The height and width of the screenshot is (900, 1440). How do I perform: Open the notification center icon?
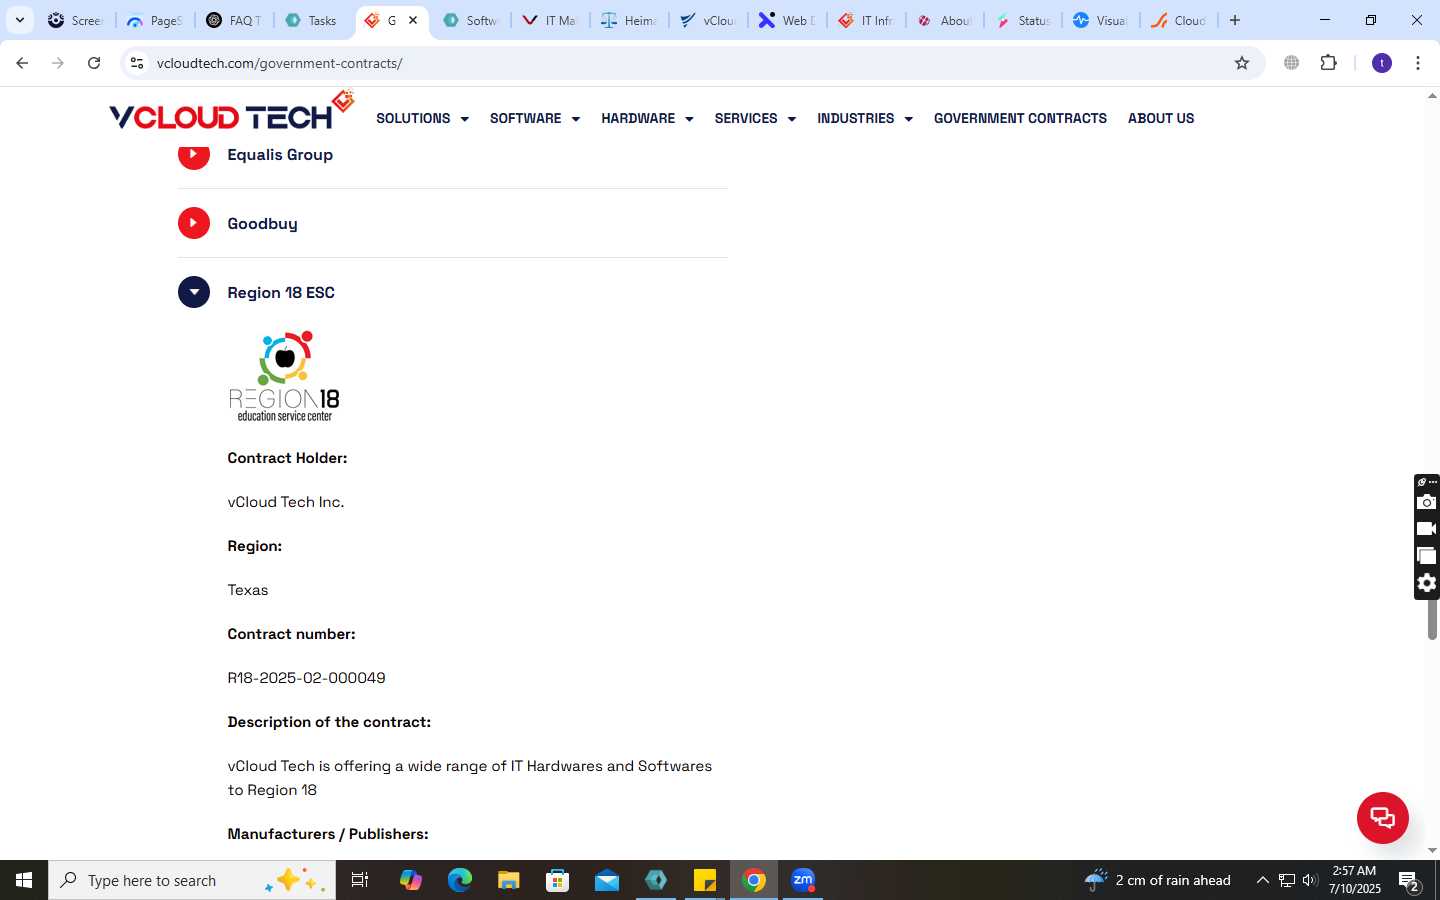click(1410, 881)
